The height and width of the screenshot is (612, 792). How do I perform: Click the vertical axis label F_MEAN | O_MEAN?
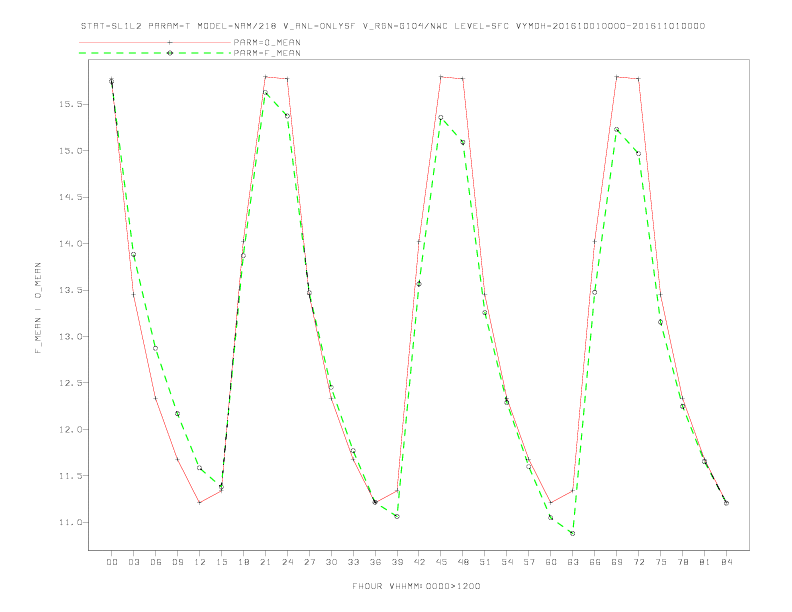click(38, 308)
